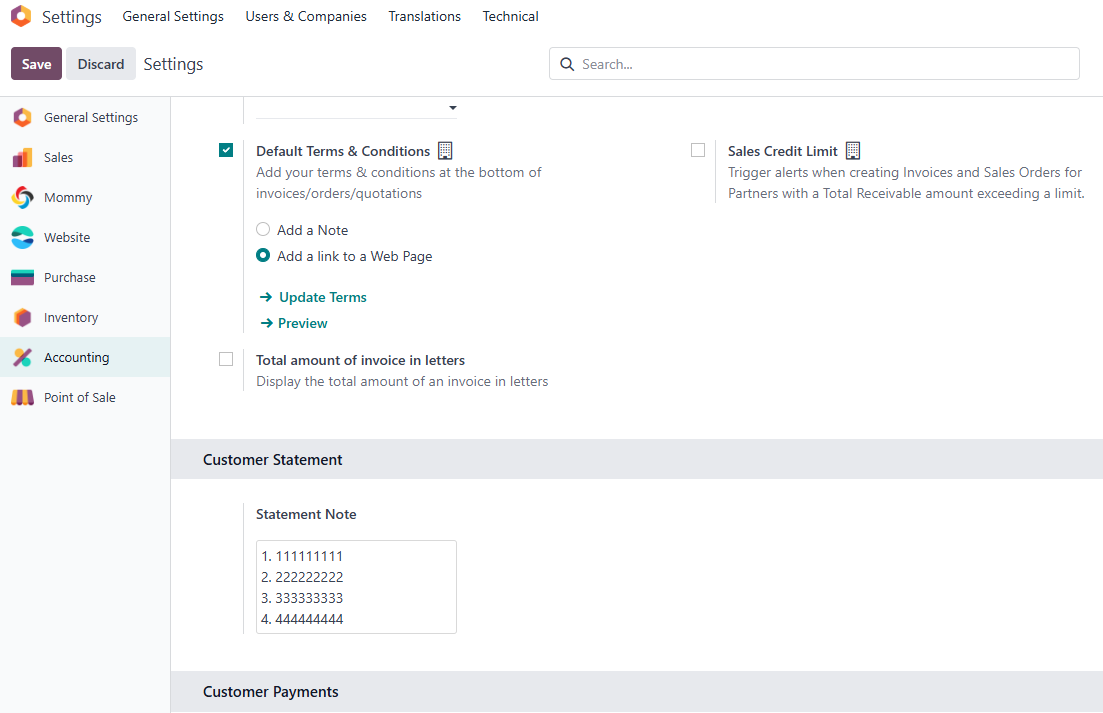Click the Statement Note label
1103x713 pixels.
click(x=306, y=515)
